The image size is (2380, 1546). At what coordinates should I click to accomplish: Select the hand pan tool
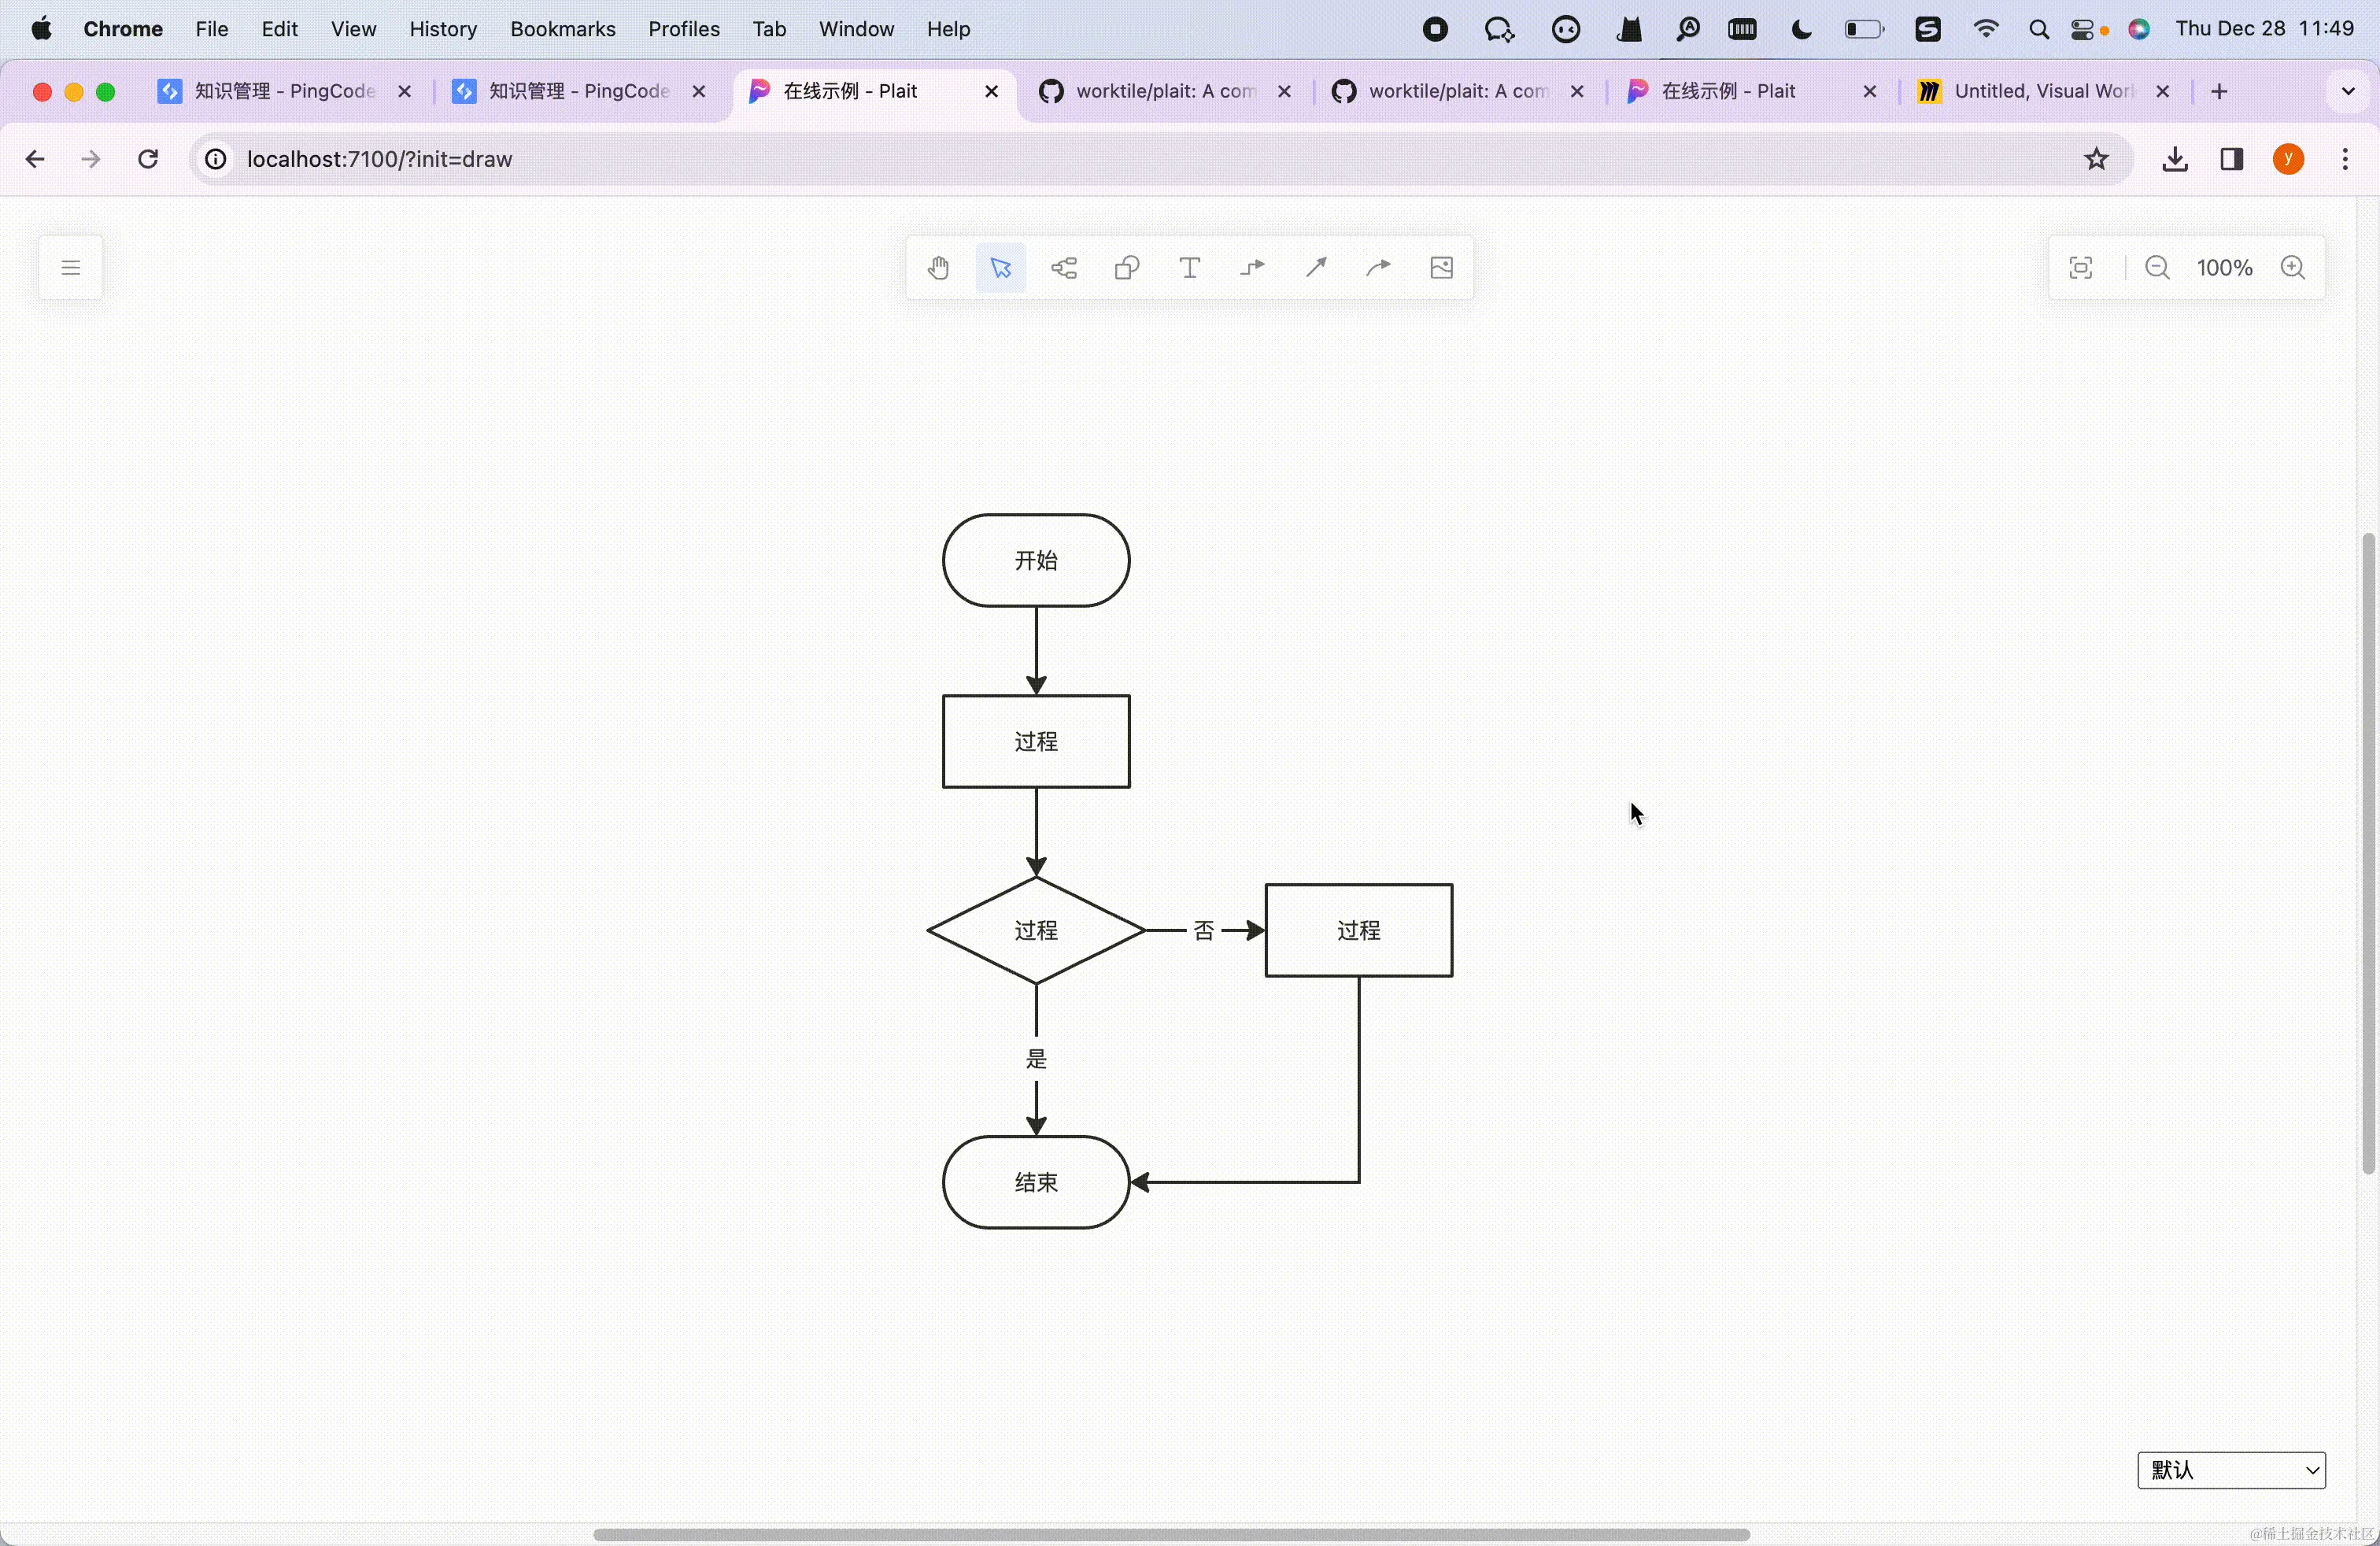[x=938, y=268]
